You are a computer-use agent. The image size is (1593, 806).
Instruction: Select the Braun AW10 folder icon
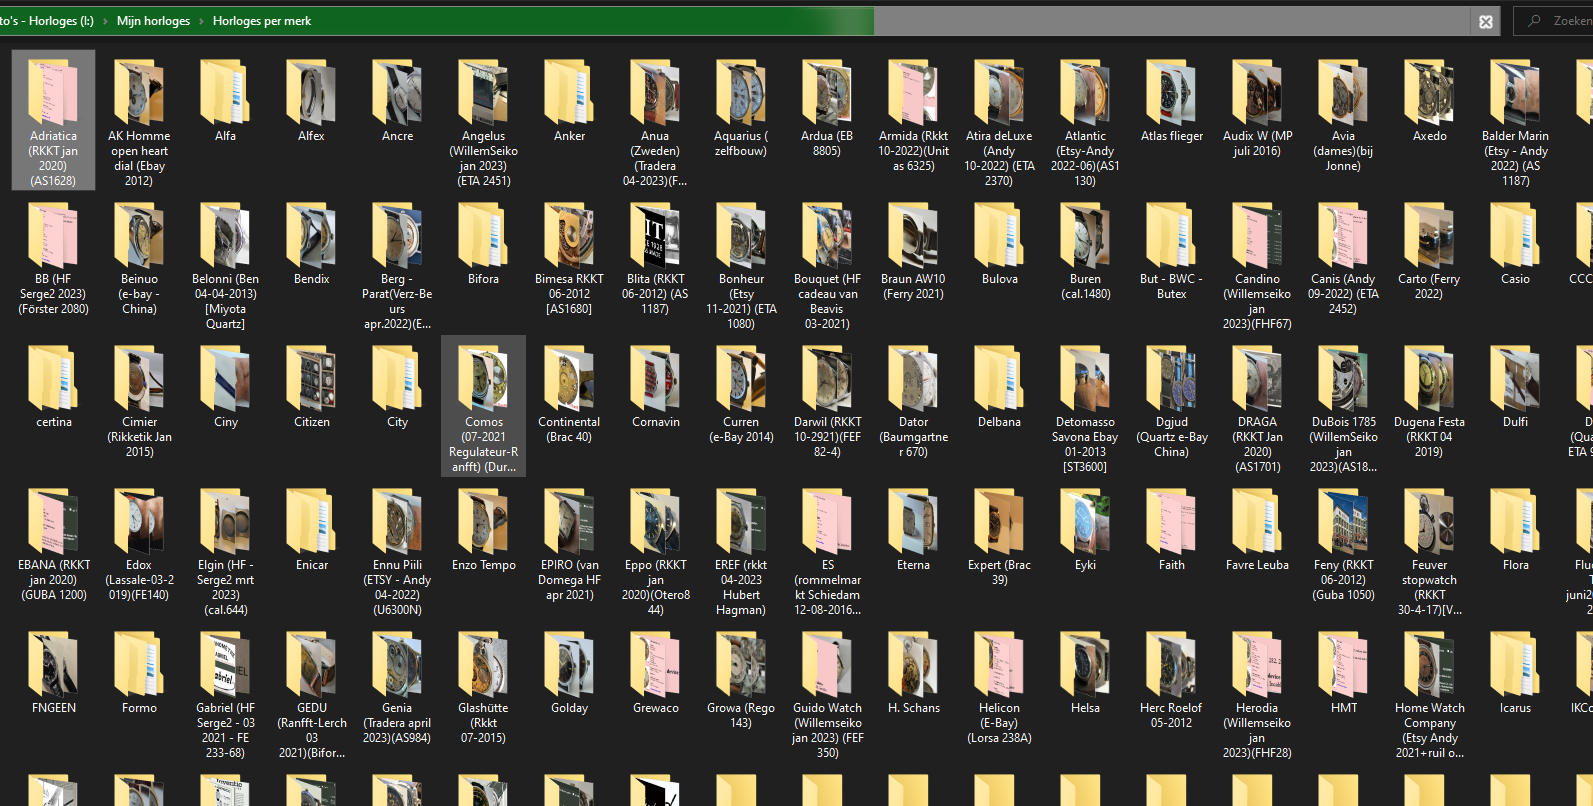[x=913, y=235]
